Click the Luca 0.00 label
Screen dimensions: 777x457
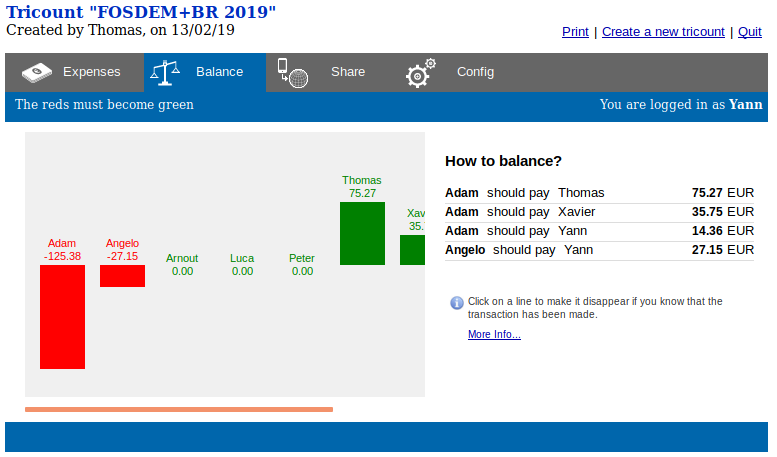click(242, 265)
